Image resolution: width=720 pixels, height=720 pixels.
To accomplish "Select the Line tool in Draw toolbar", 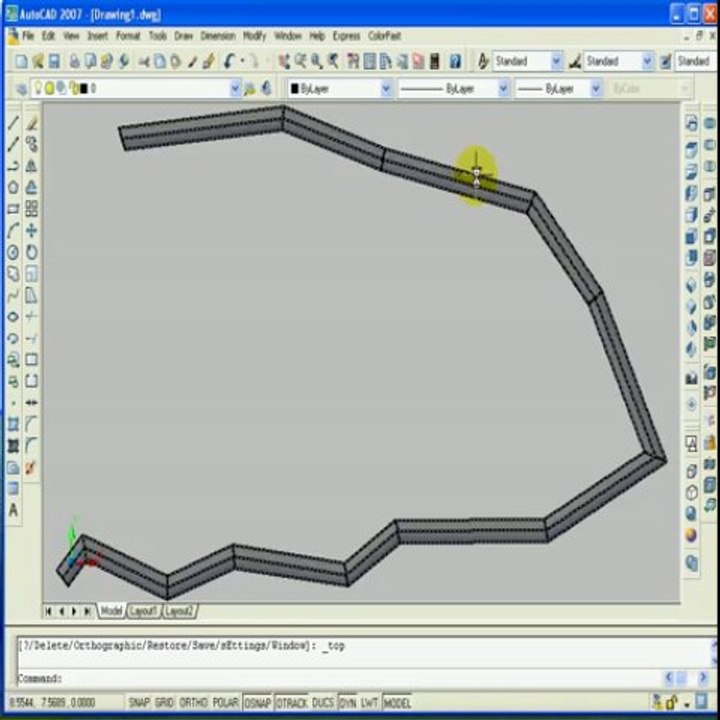I will pyautogui.click(x=13, y=123).
